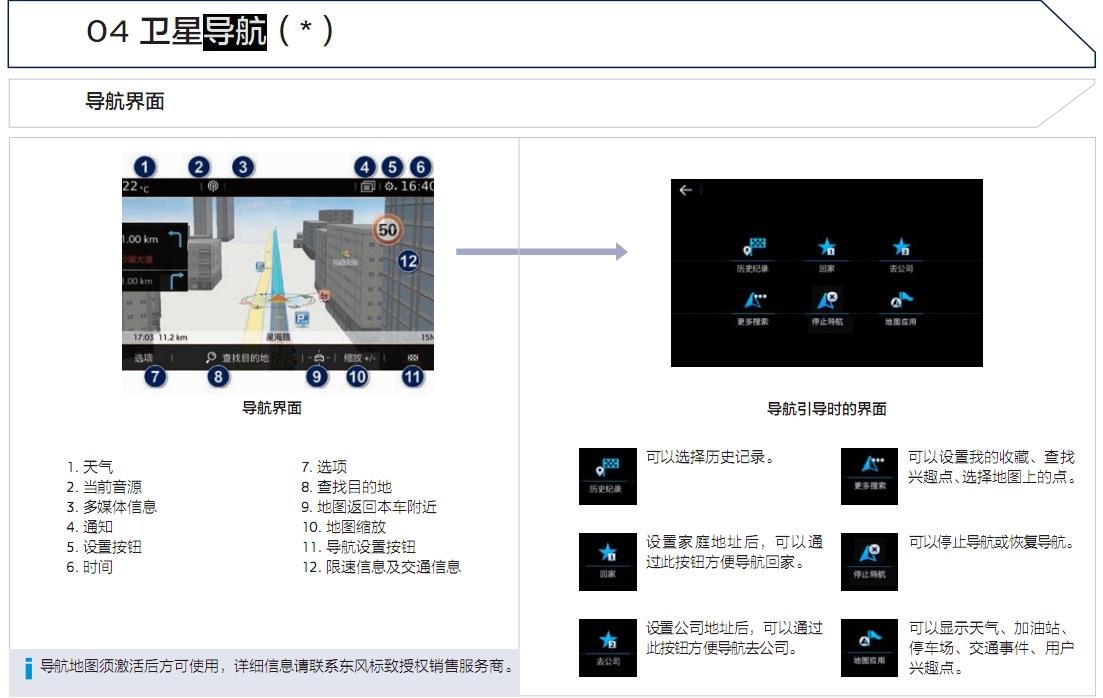The width and height of the screenshot is (1103, 698).
Task: Tap the 16:40 clock display
Action: (x=418, y=187)
